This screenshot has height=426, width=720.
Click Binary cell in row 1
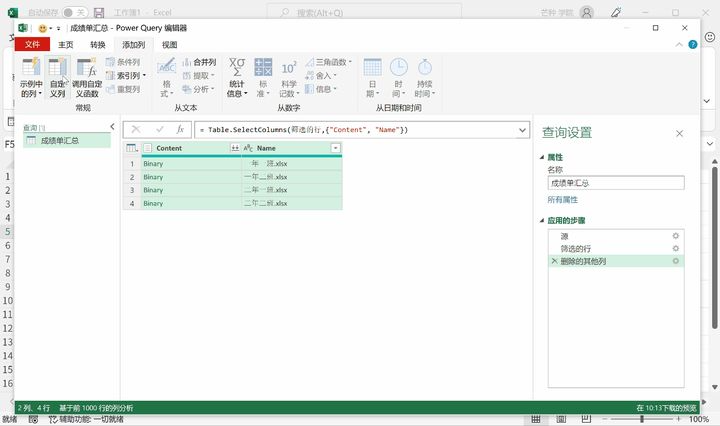click(191, 163)
